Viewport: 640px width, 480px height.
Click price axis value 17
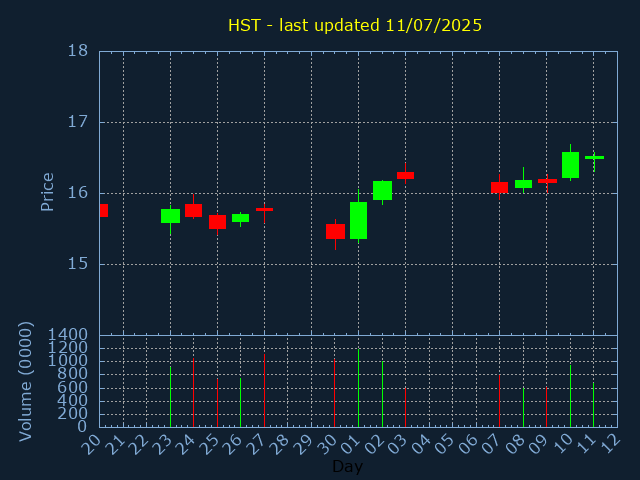tap(78, 122)
